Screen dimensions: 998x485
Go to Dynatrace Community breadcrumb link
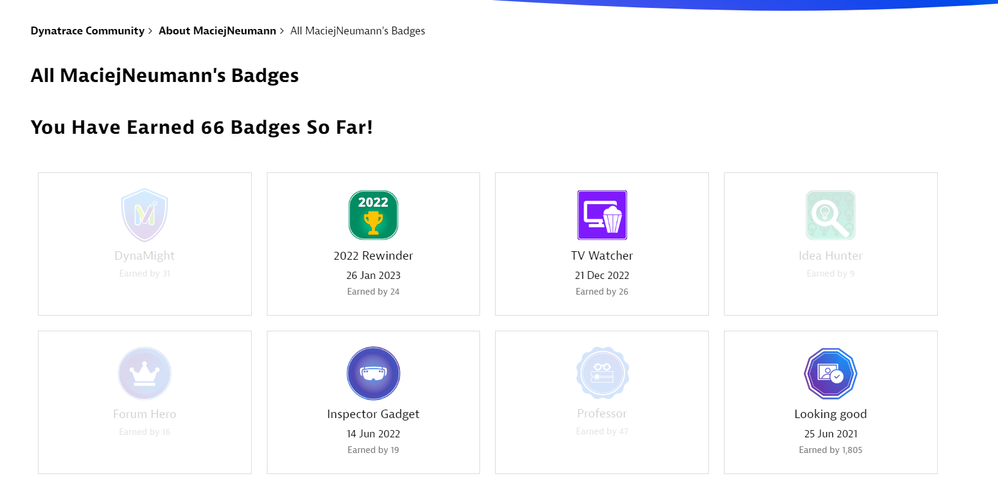(x=87, y=31)
